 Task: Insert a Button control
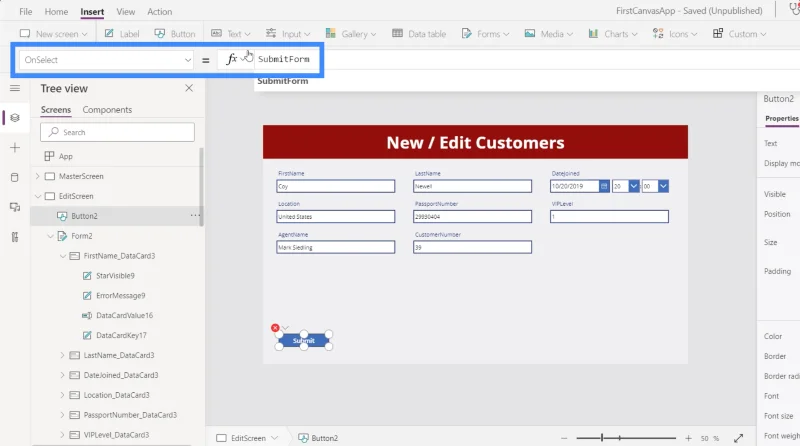(175, 34)
